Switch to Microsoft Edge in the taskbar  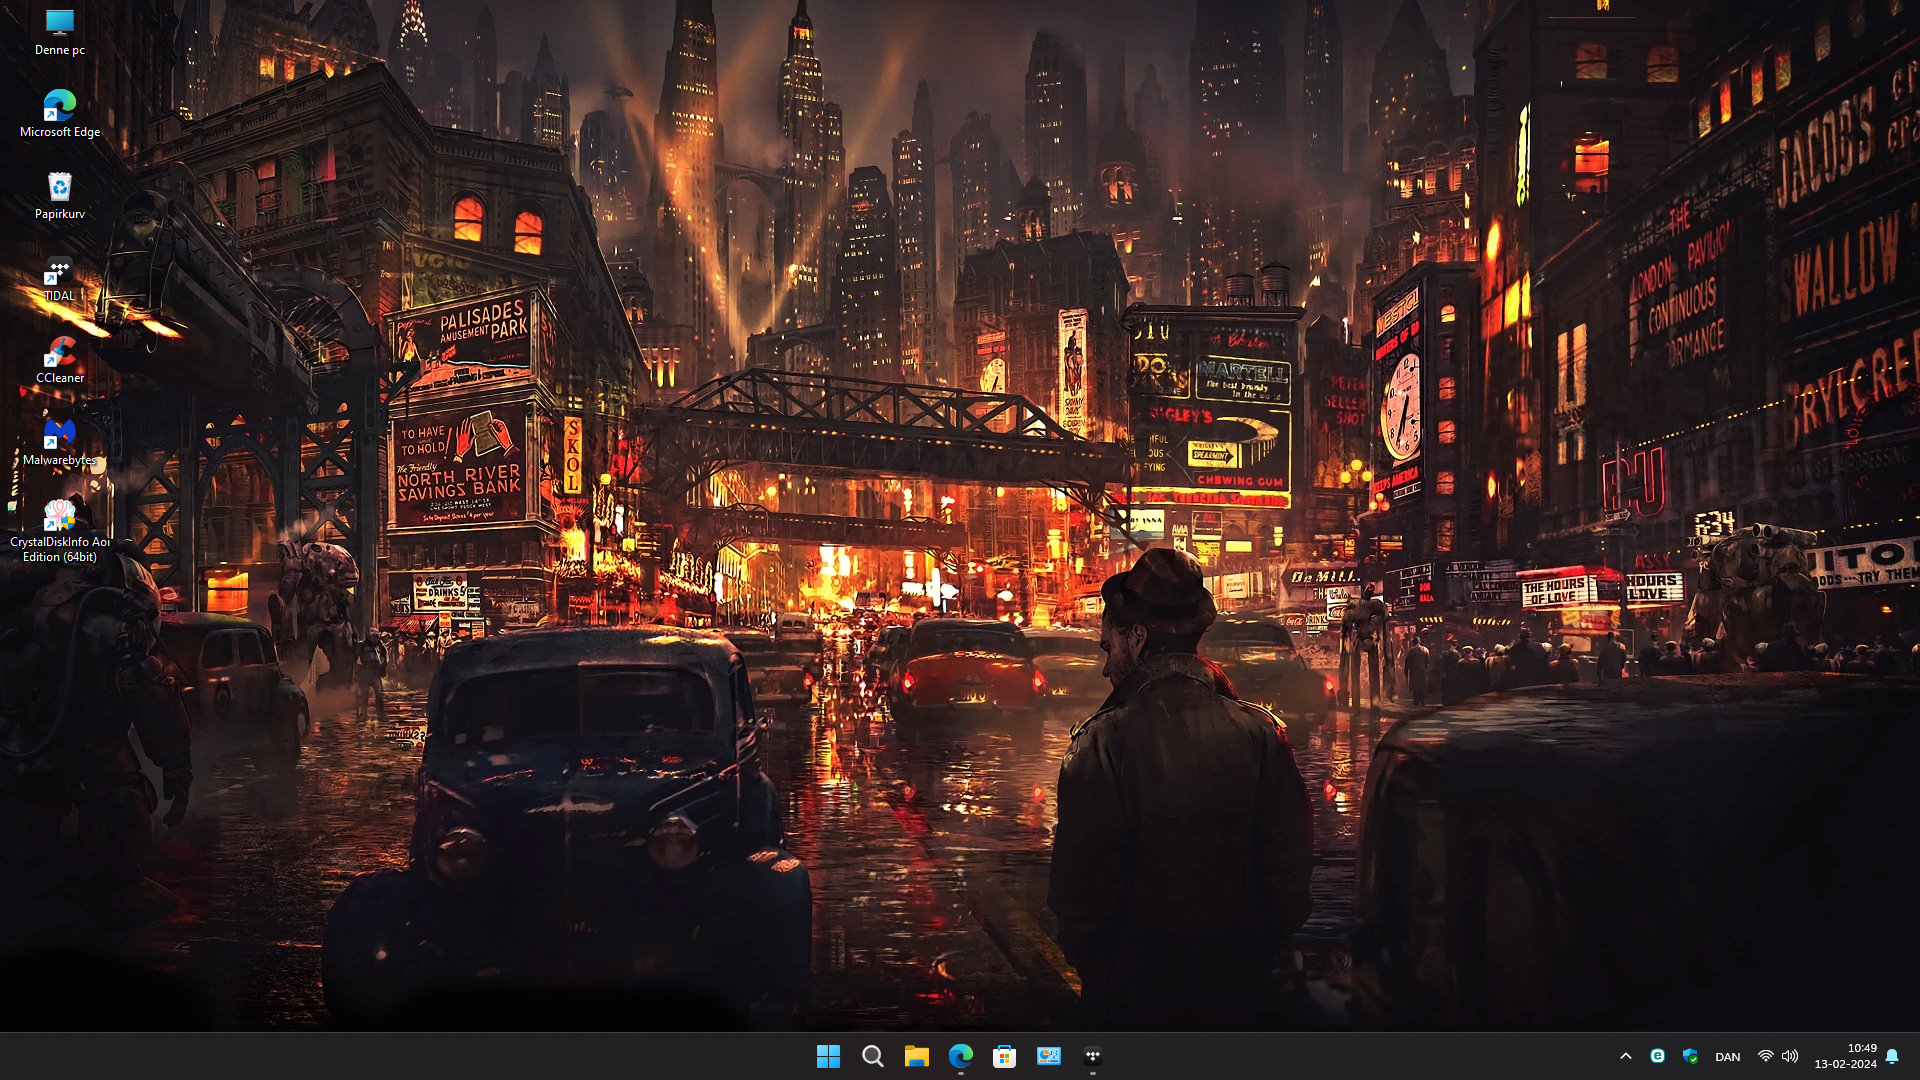pyautogui.click(x=960, y=1056)
